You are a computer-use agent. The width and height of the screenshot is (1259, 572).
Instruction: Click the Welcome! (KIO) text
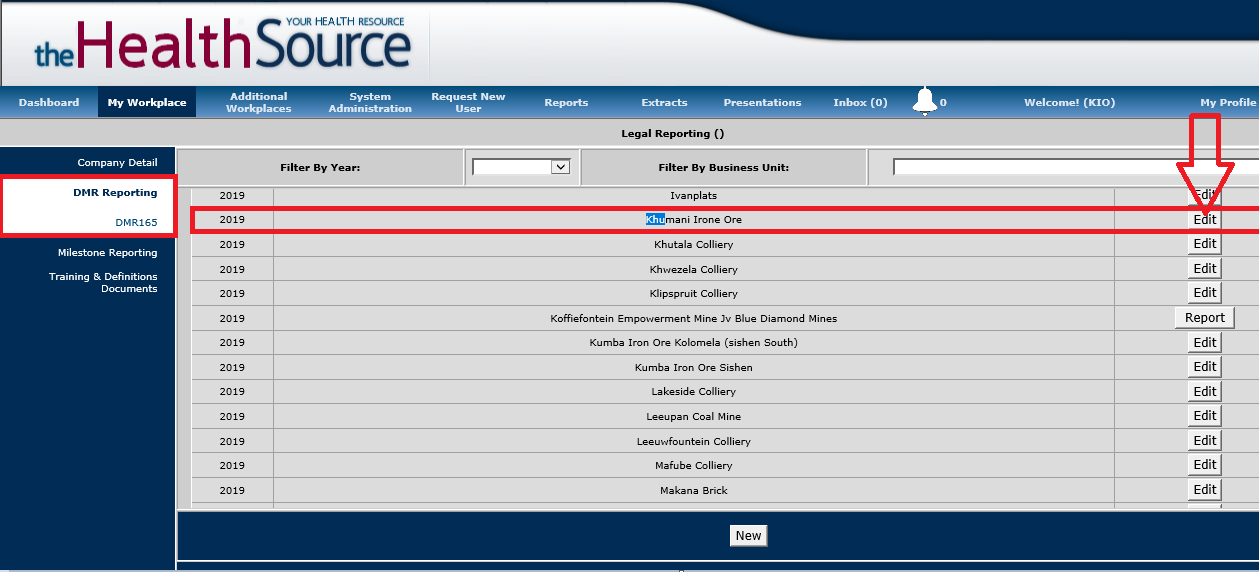pos(1069,102)
